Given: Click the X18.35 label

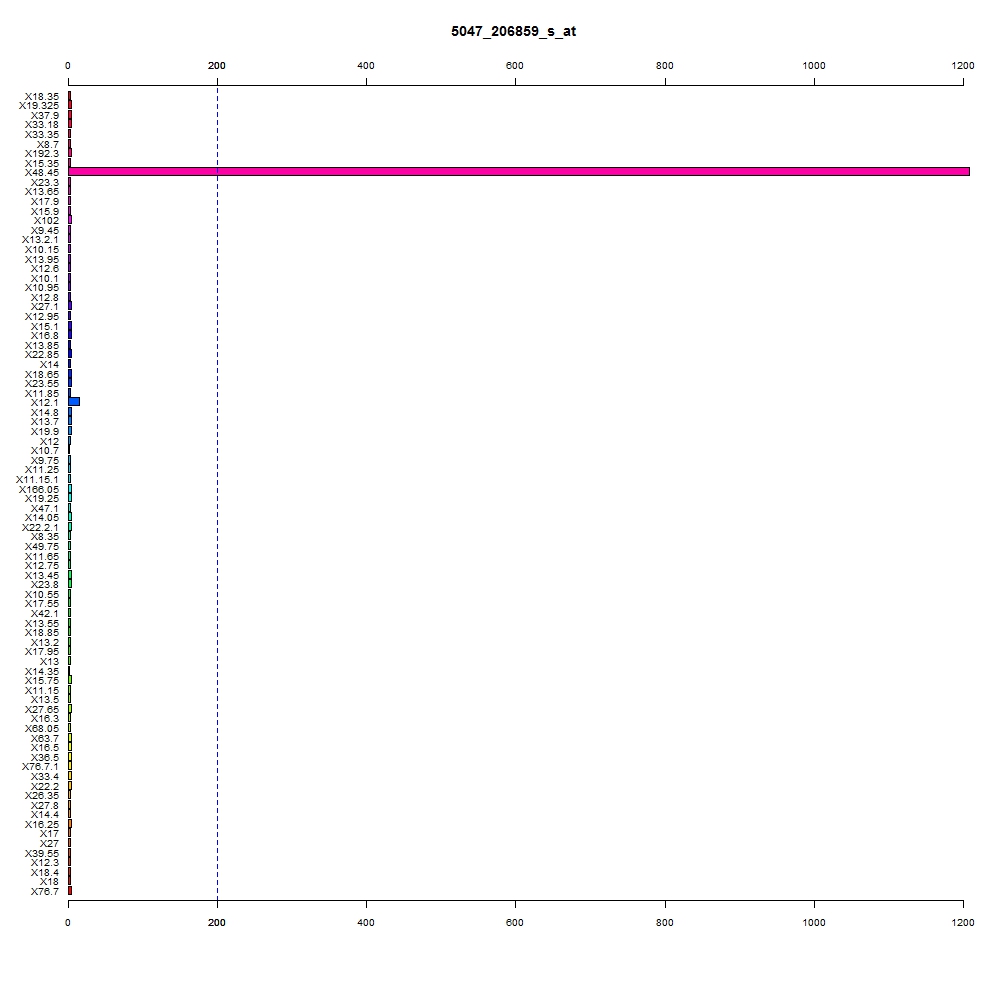Looking at the screenshot, I should (x=41, y=97).
